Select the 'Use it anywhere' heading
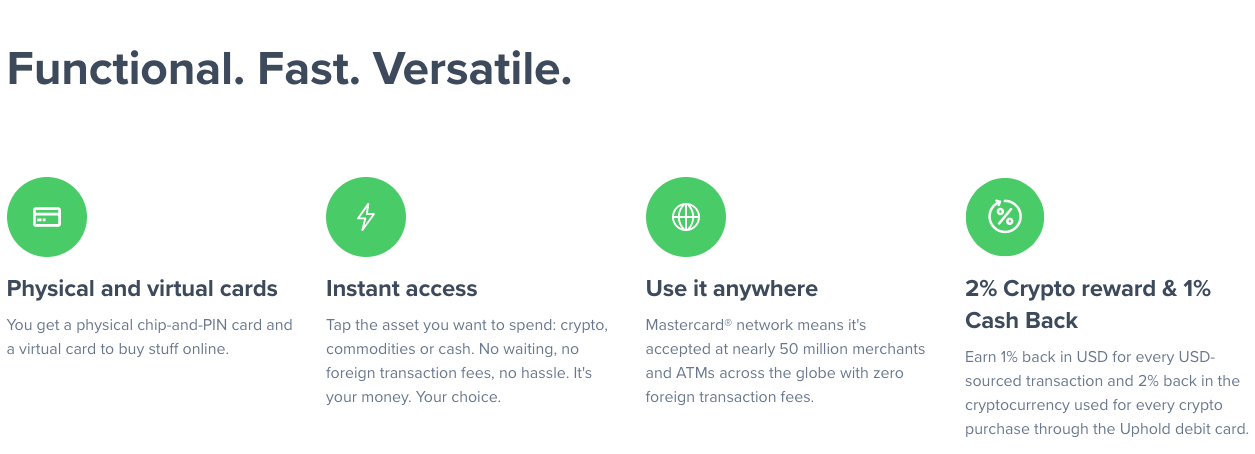Viewport: 1255px width, 454px height. click(x=732, y=289)
